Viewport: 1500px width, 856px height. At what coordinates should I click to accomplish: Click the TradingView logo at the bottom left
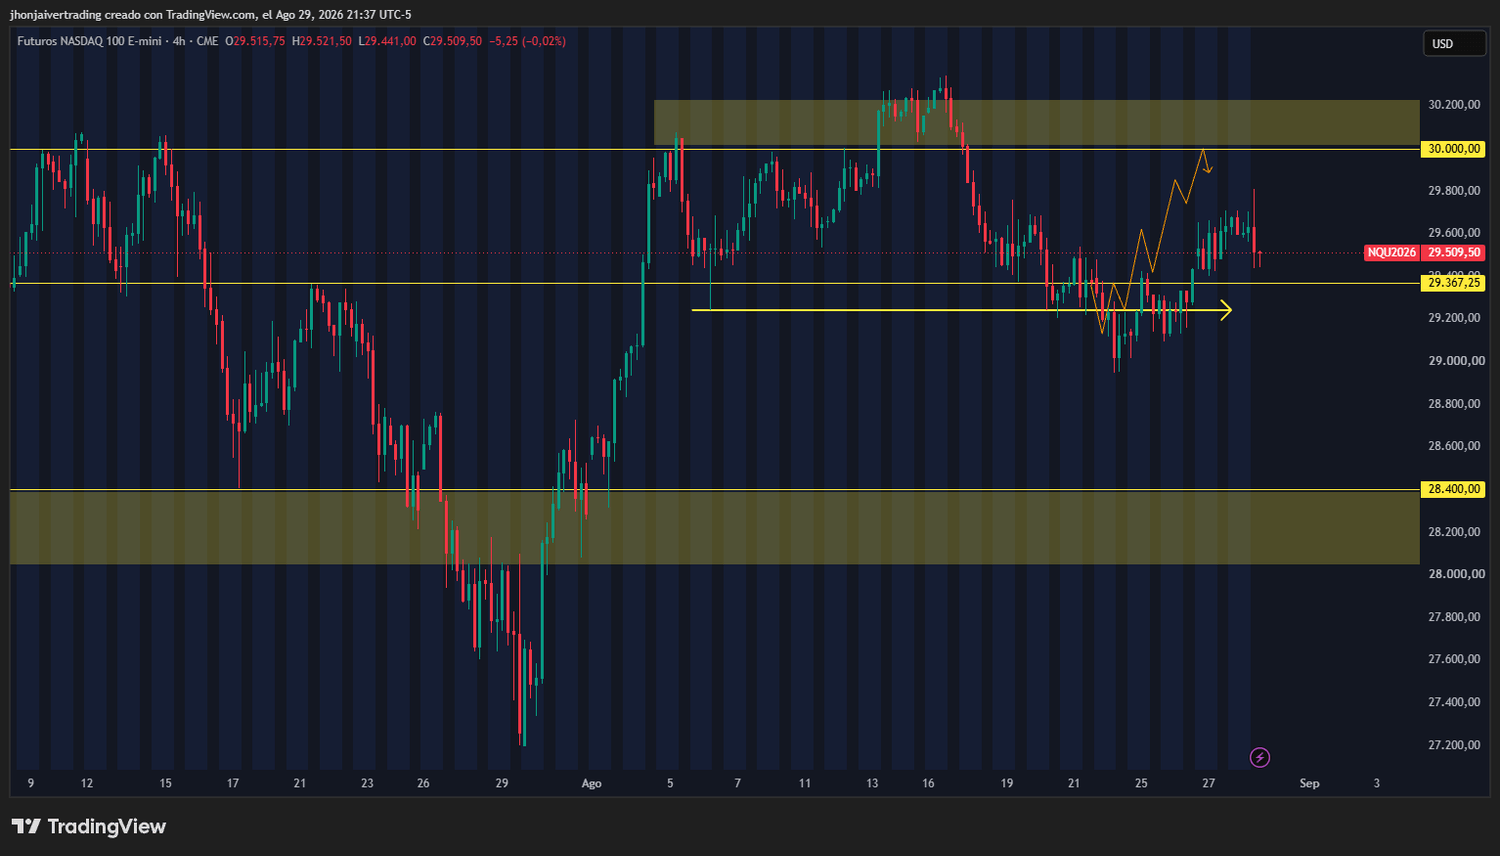88,826
